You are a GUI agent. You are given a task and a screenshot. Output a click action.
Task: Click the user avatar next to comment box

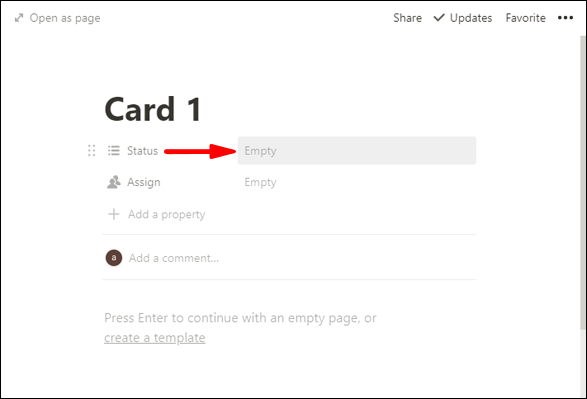tap(114, 258)
